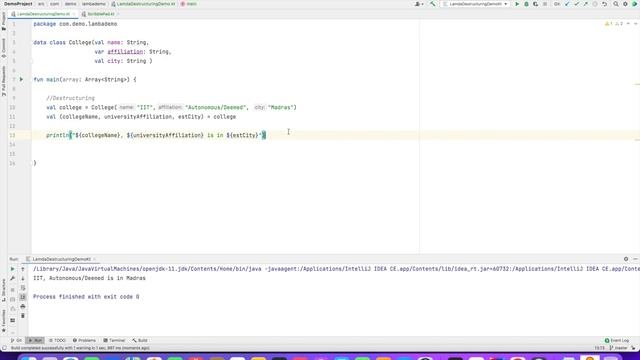Click the tool windows toggle at the status bar's left end
This screenshot has height=360, width=640.
tap(4, 348)
